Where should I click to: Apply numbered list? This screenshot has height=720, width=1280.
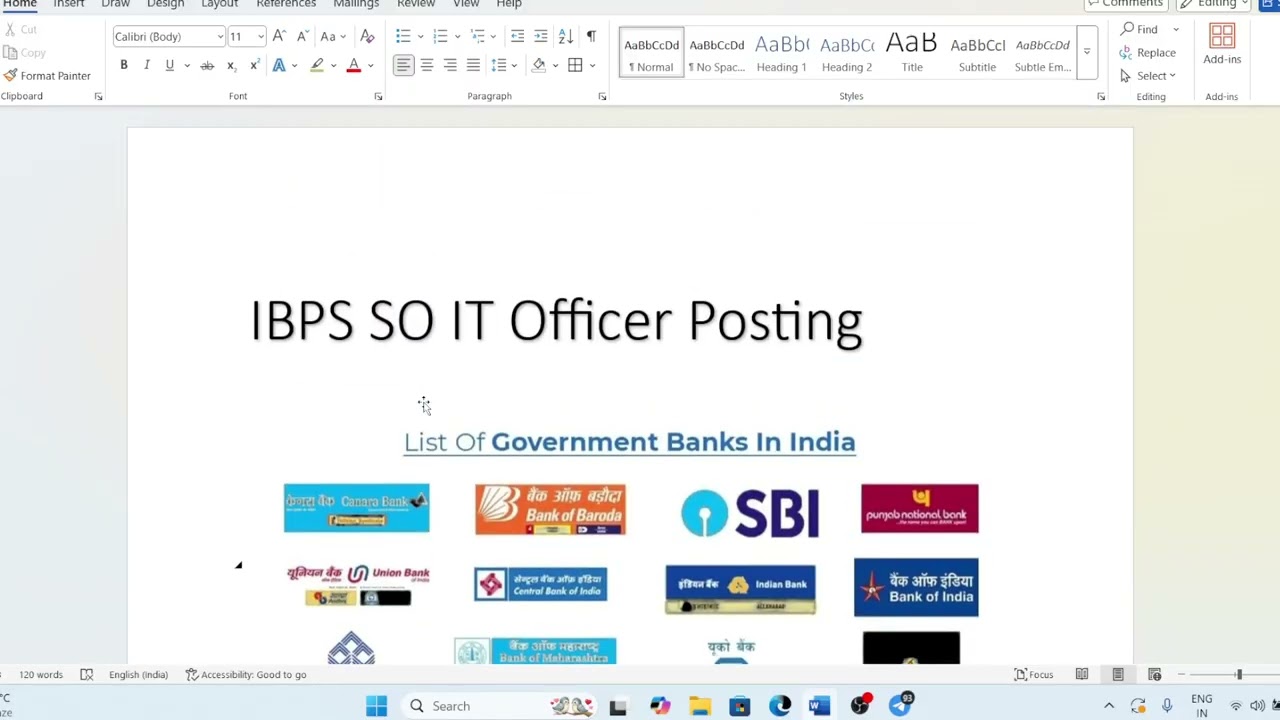click(440, 36)
